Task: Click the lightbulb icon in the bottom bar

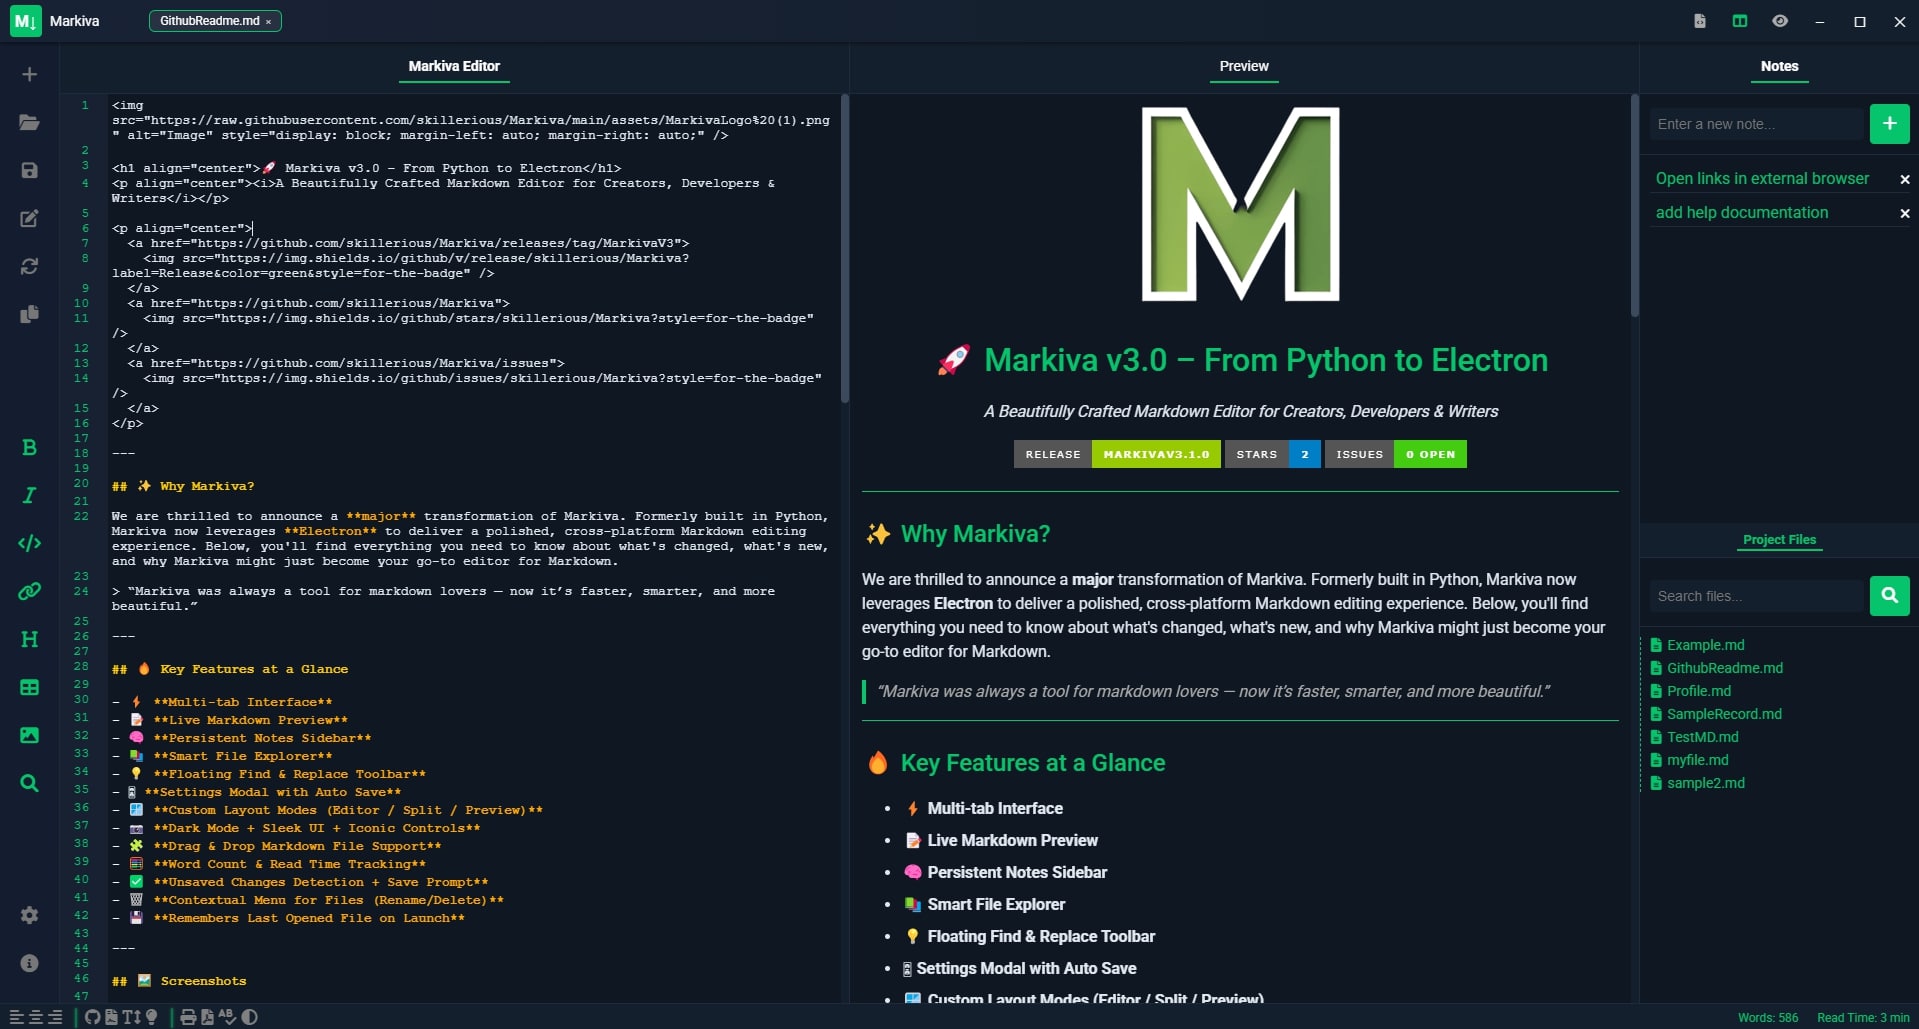Action: 152,1017
